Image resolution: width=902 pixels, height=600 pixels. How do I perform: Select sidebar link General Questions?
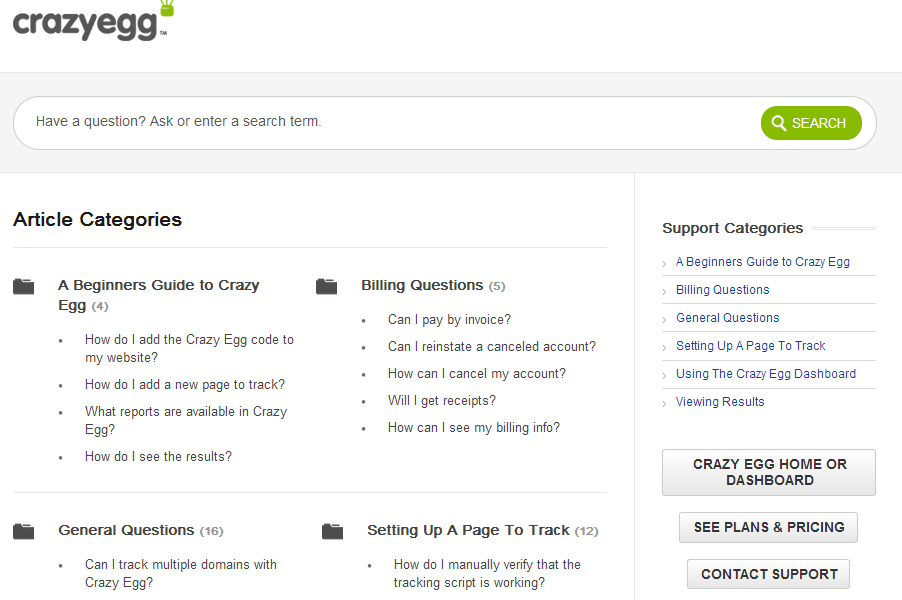(x=728, y=318)
